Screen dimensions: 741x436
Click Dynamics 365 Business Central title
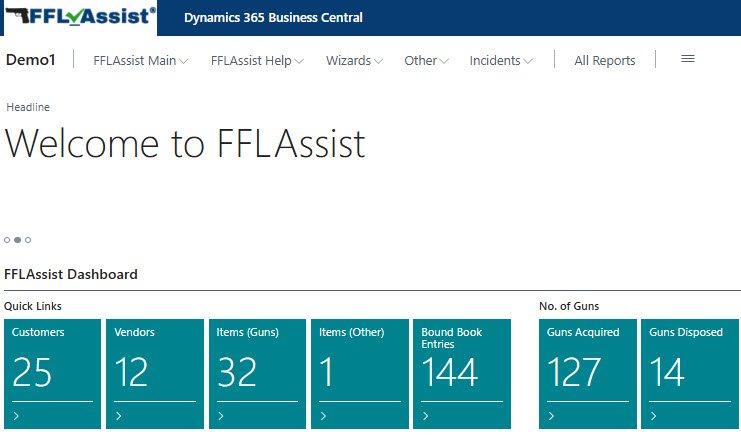click(x=273, y=18)
